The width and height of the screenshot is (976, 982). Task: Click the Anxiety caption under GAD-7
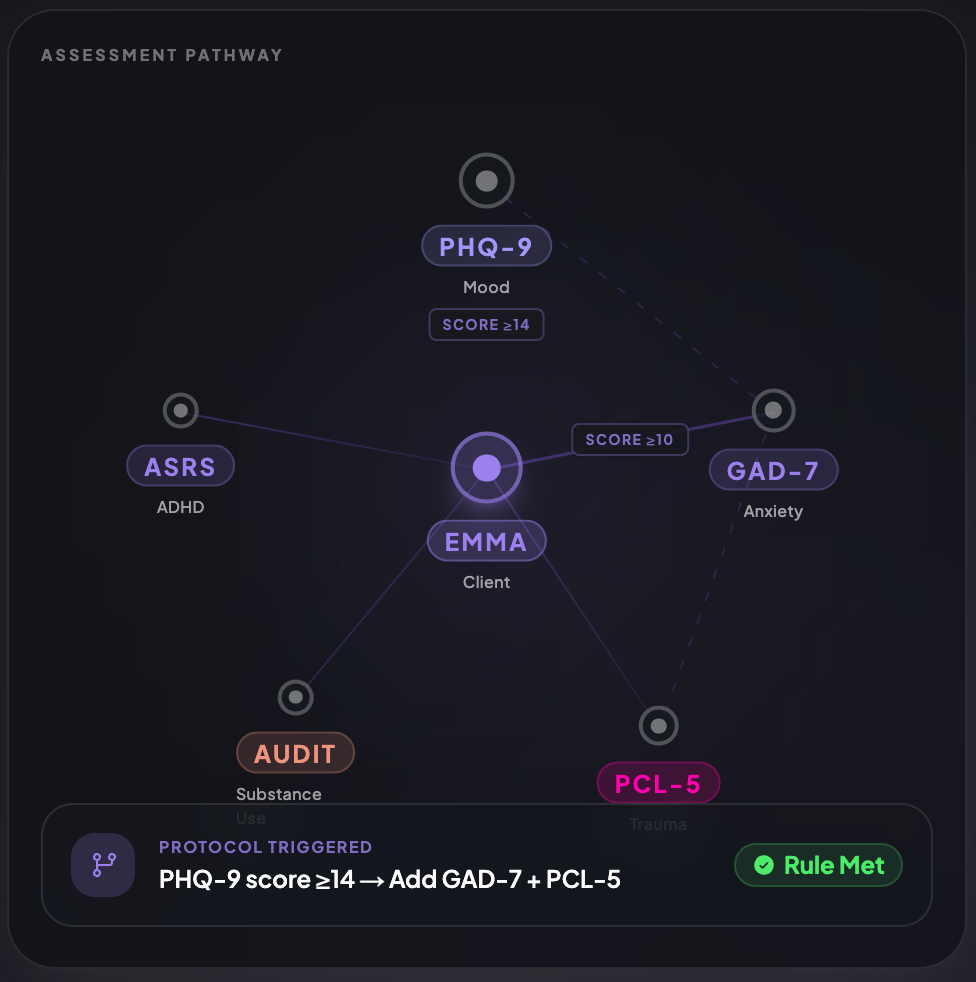tap(774, 511)
